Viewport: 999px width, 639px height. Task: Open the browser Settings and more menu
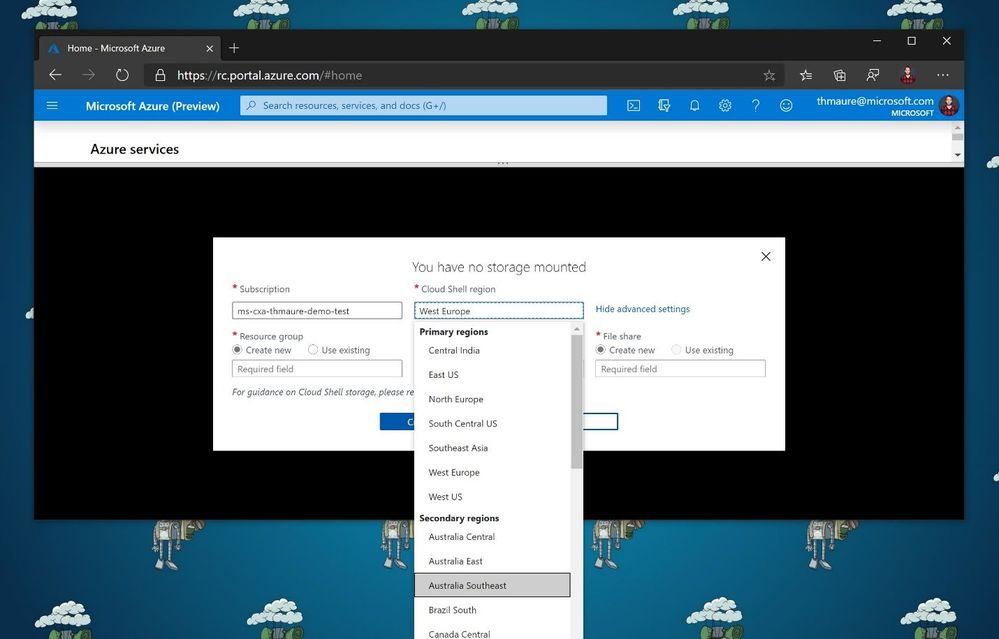tap(943, 75)
